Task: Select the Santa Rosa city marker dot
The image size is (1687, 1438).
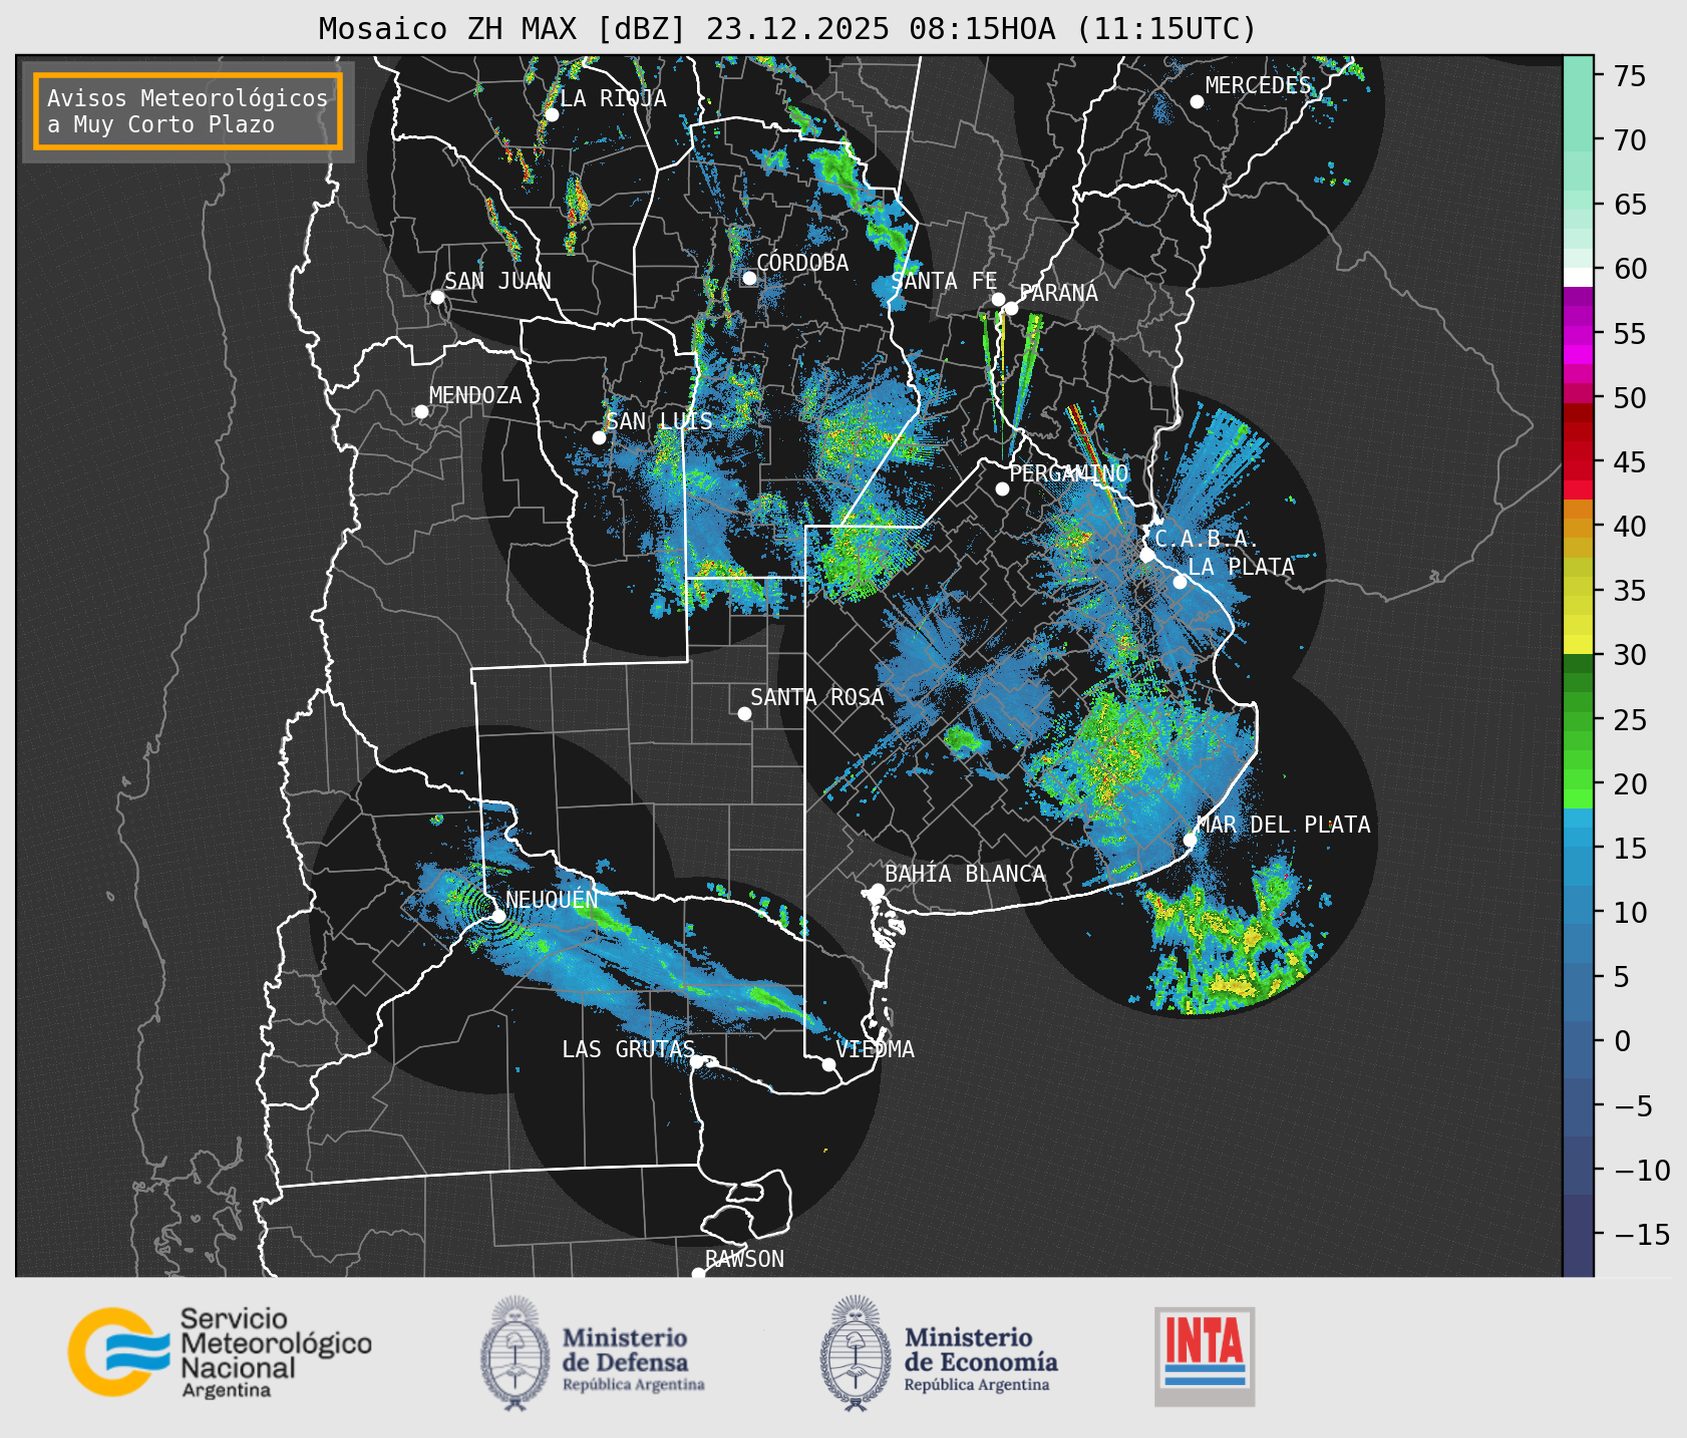Action: pyautogui.click(x=744, y=713)
